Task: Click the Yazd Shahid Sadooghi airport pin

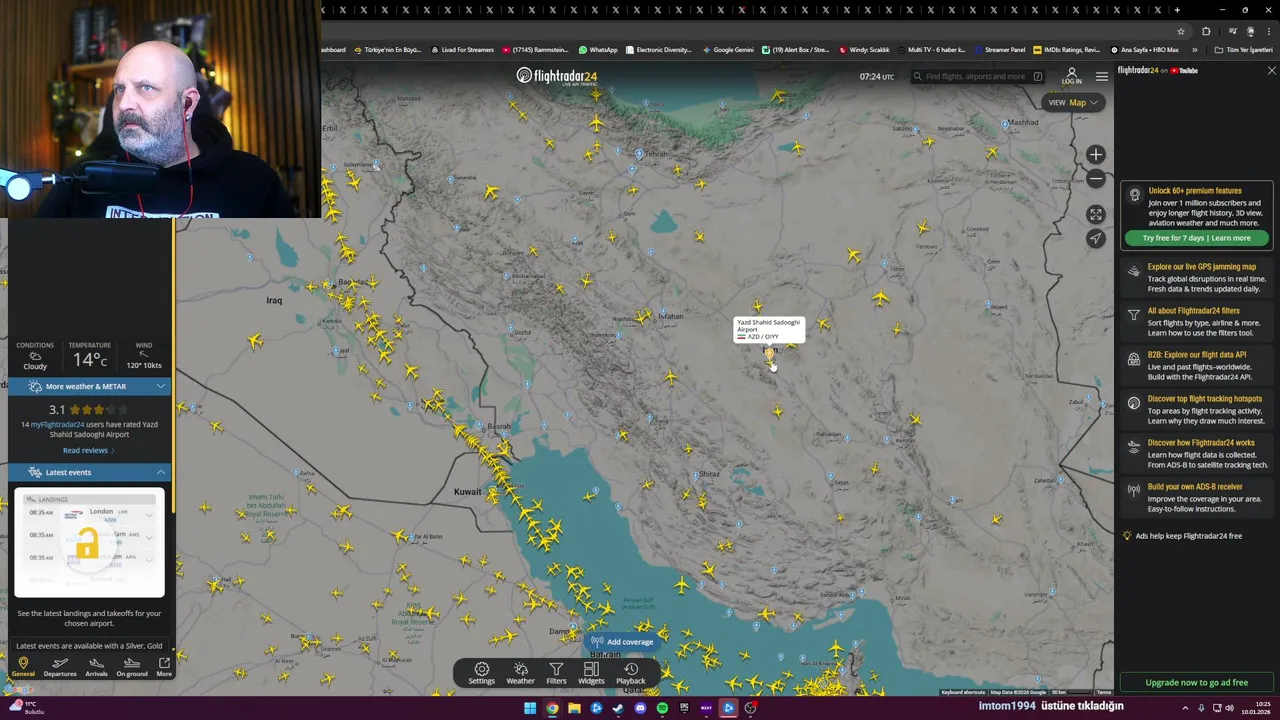Action: 769,353
